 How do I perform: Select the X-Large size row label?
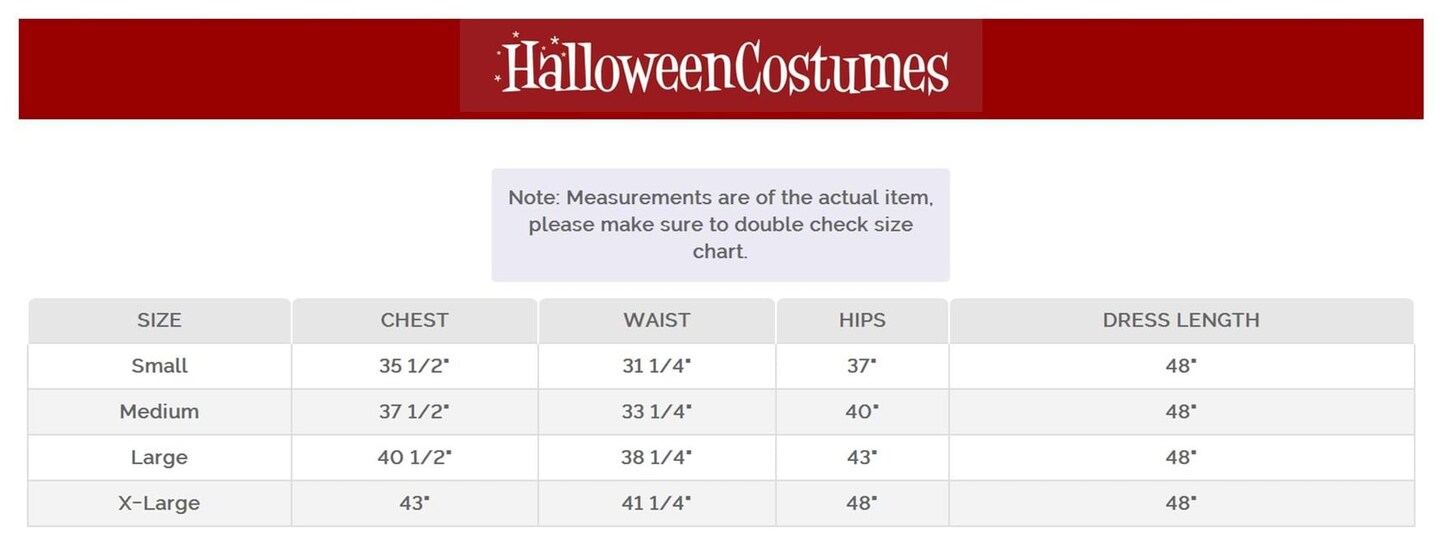(x=159, y=504)
